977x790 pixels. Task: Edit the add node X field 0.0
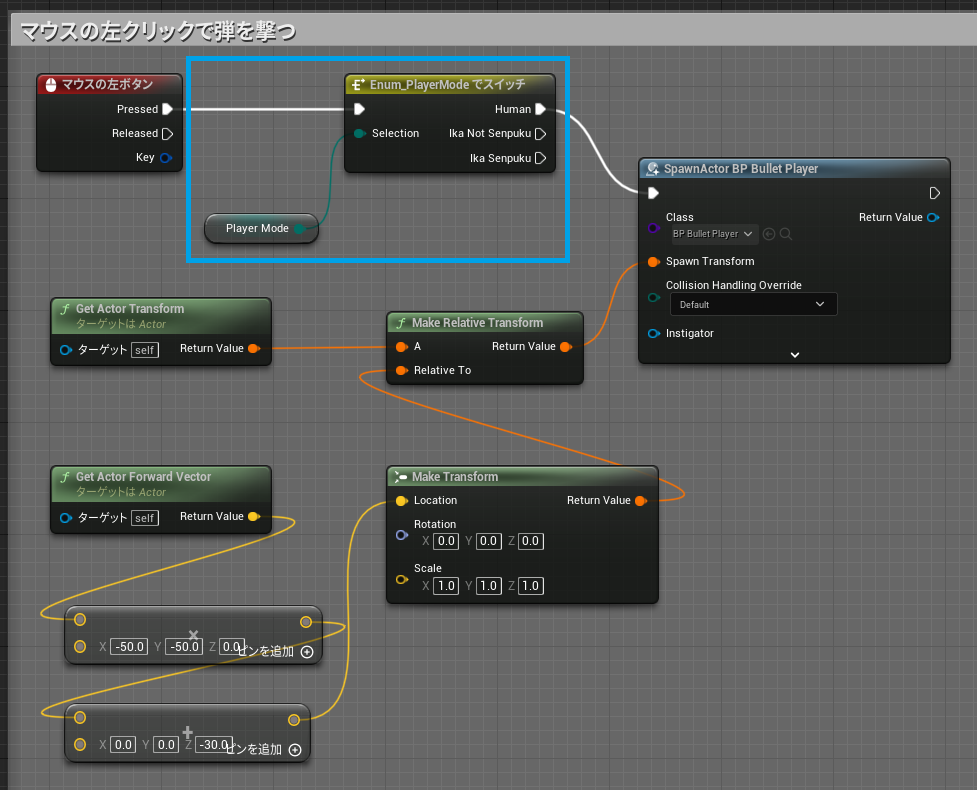click(123, 745)
